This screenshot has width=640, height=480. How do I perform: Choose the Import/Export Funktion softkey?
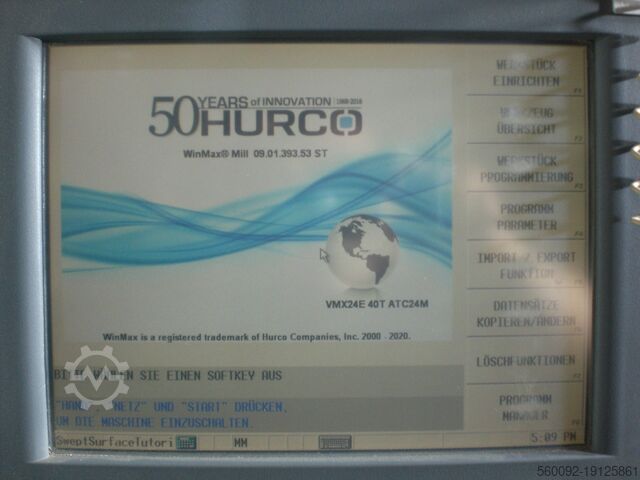point(526,264)
